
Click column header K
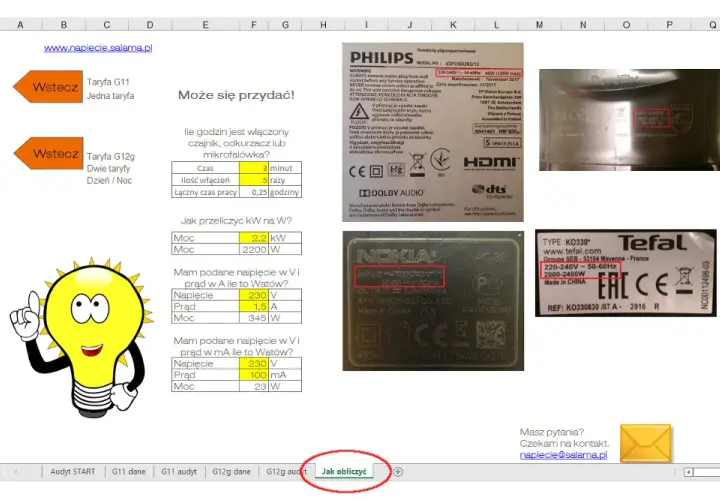(x=453, y=25)
